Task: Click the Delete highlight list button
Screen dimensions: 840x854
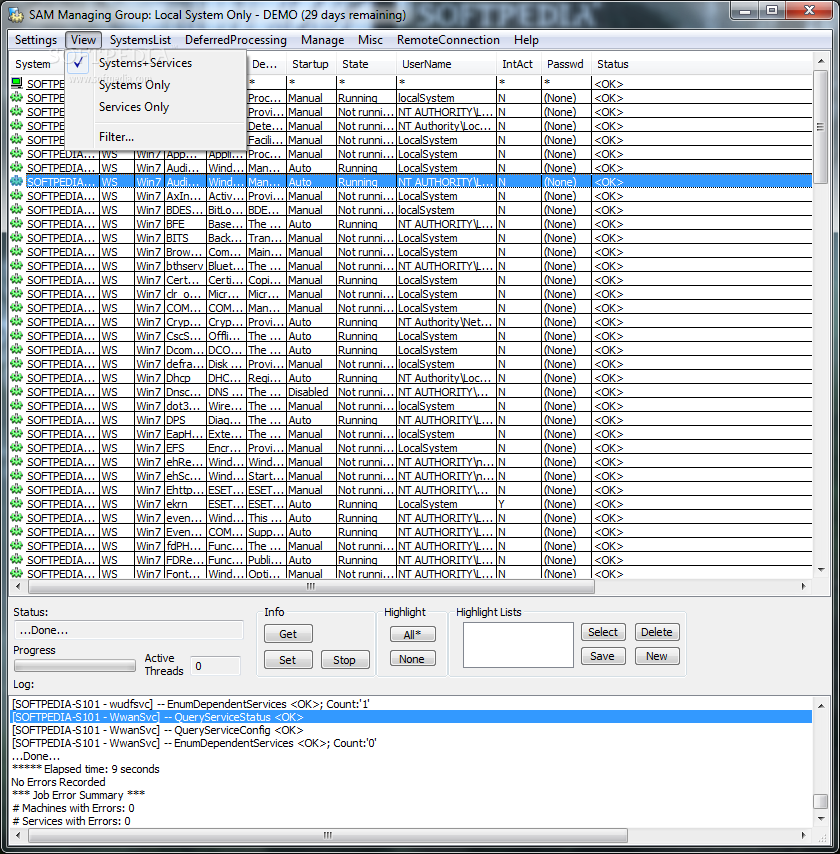Action: 657,632
